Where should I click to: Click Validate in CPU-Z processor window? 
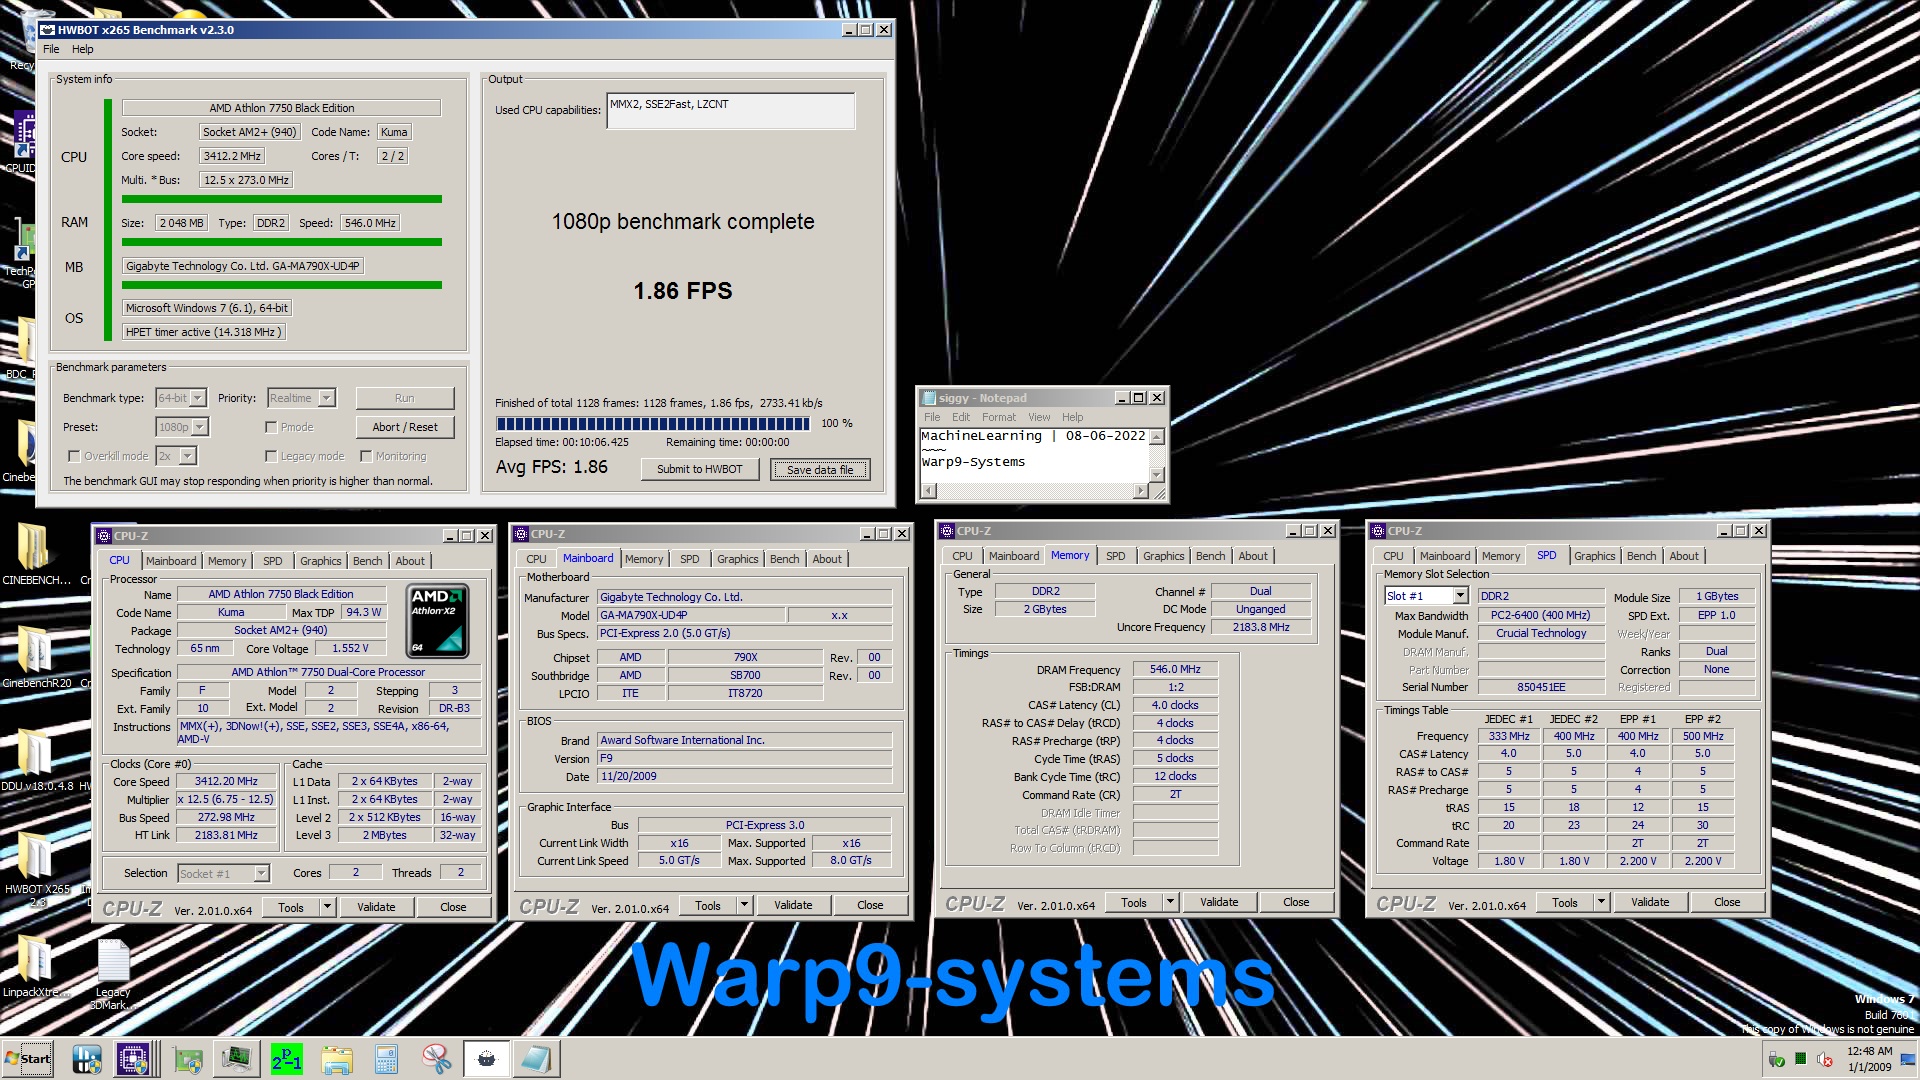(376, 907)
